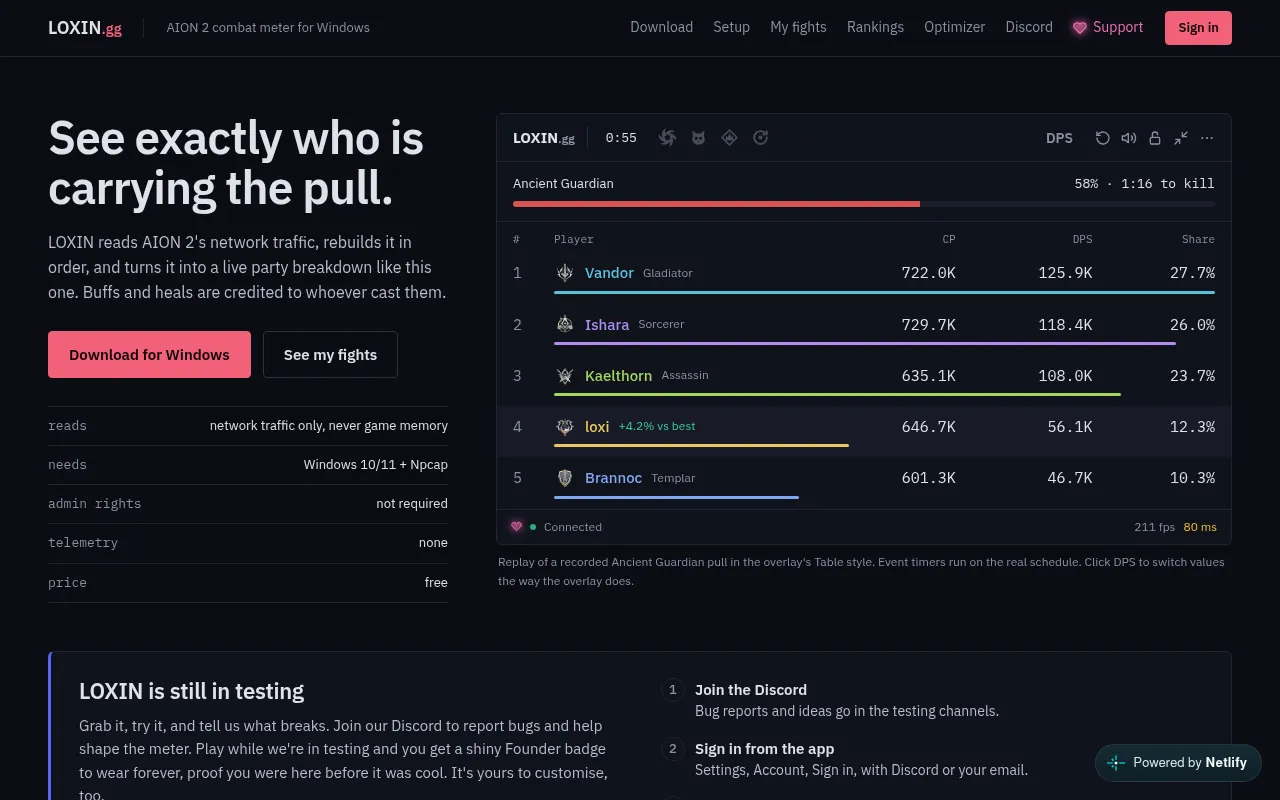Click the Netlify logo icon in badge
Image resolution: width=1280 pixels, height=800 pixels.
1116,762
